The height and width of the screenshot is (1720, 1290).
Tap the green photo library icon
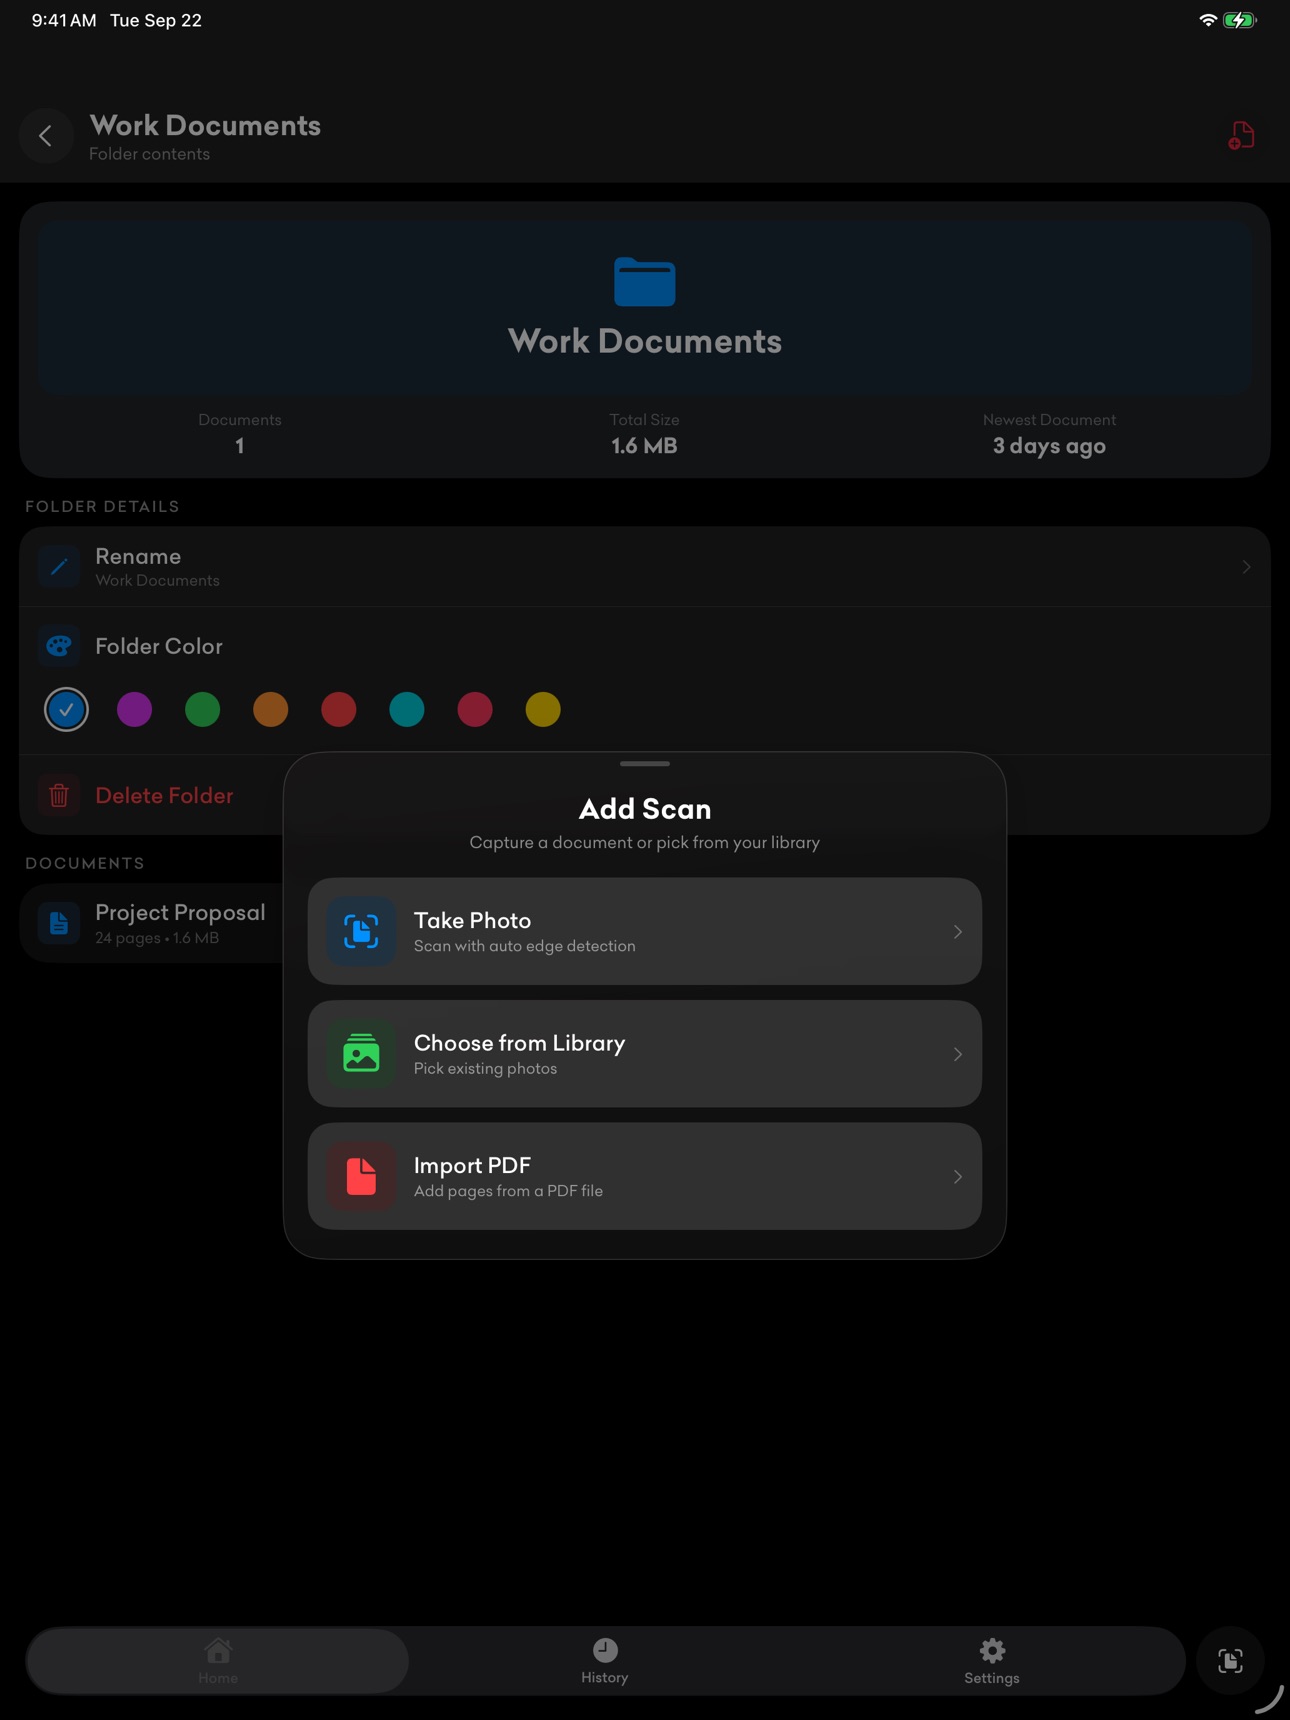[361, 1054]
